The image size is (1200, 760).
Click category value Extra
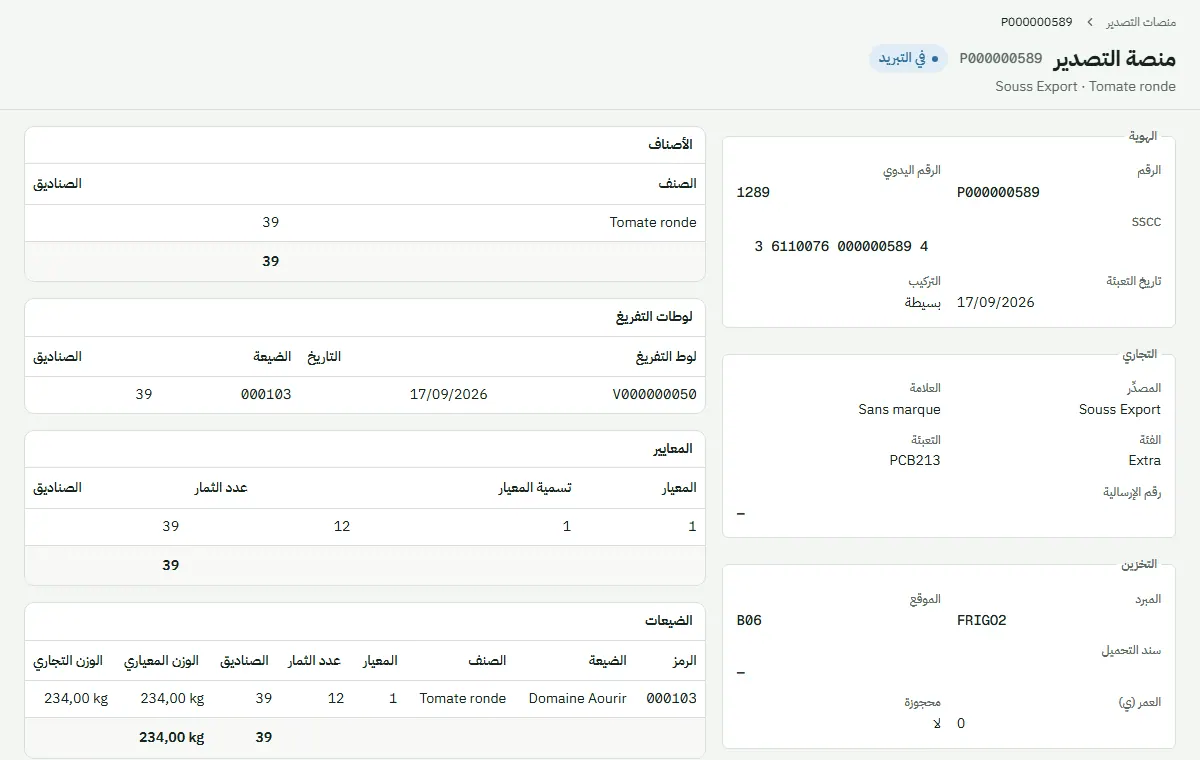pyautogui.click(x=1145, y=461)
